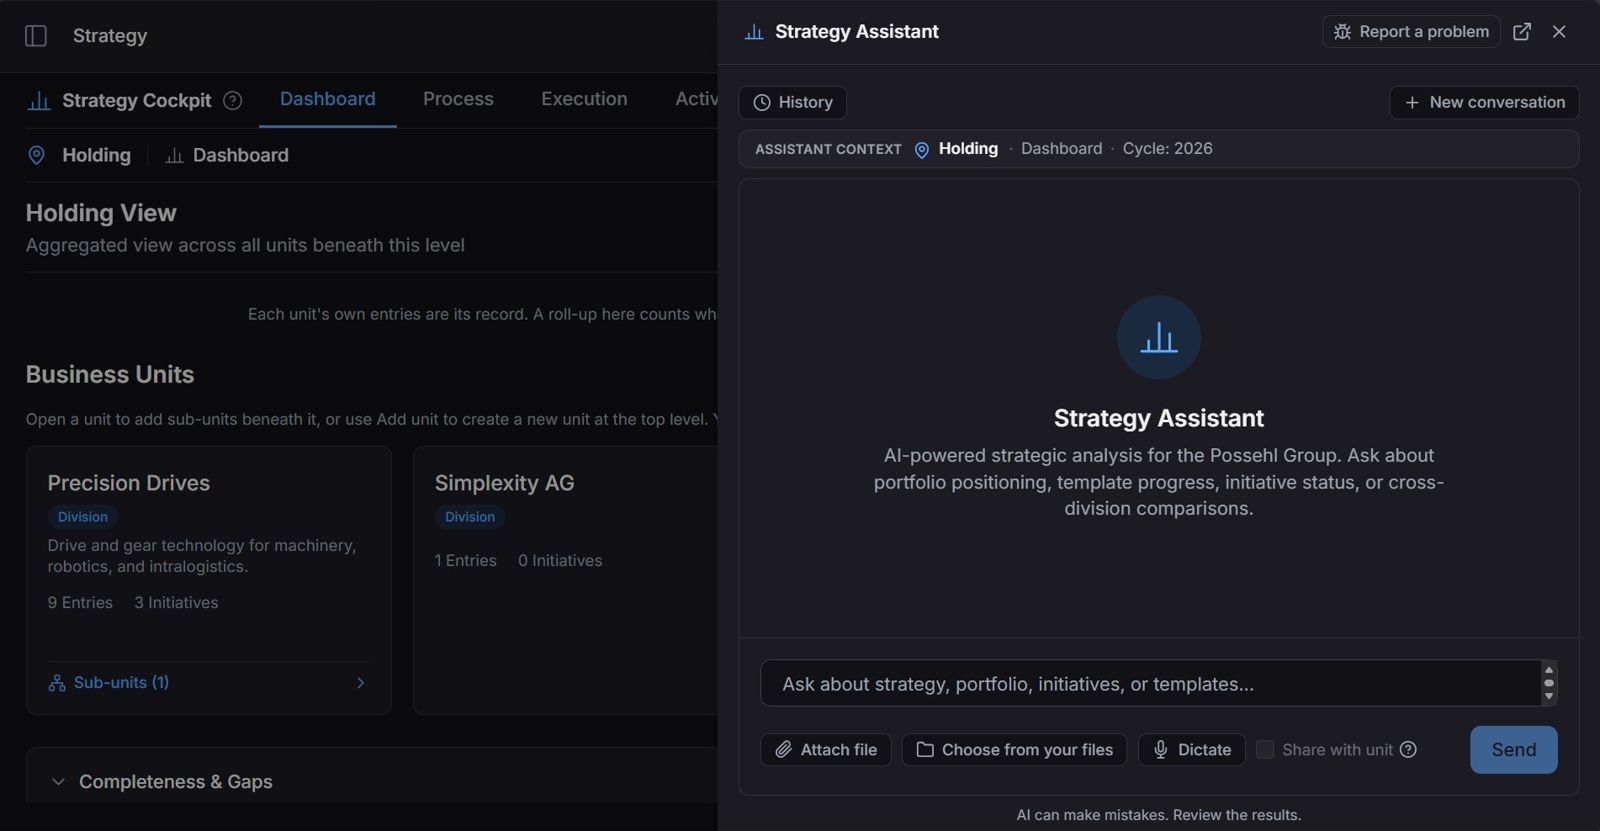Click the Holding breadcrumb label
This screenshot has width=1600, height=831.
[96, 155]
